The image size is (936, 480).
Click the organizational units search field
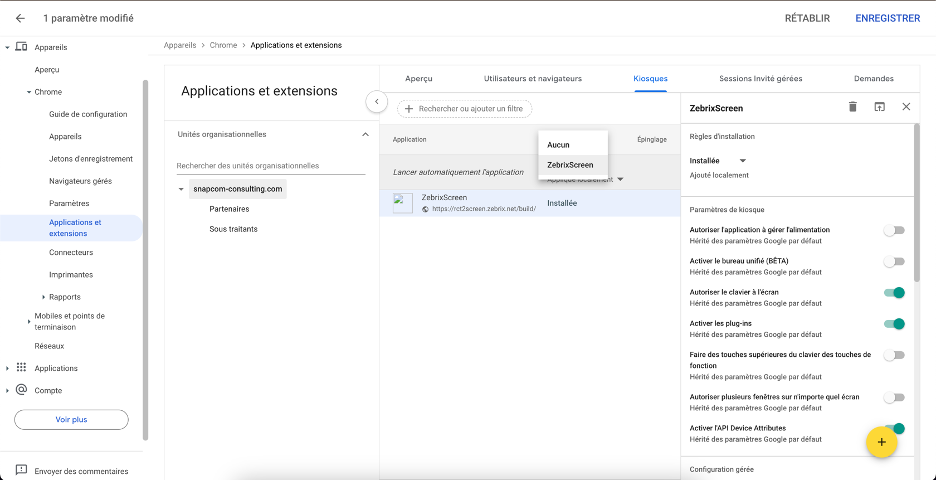(270, 166)
